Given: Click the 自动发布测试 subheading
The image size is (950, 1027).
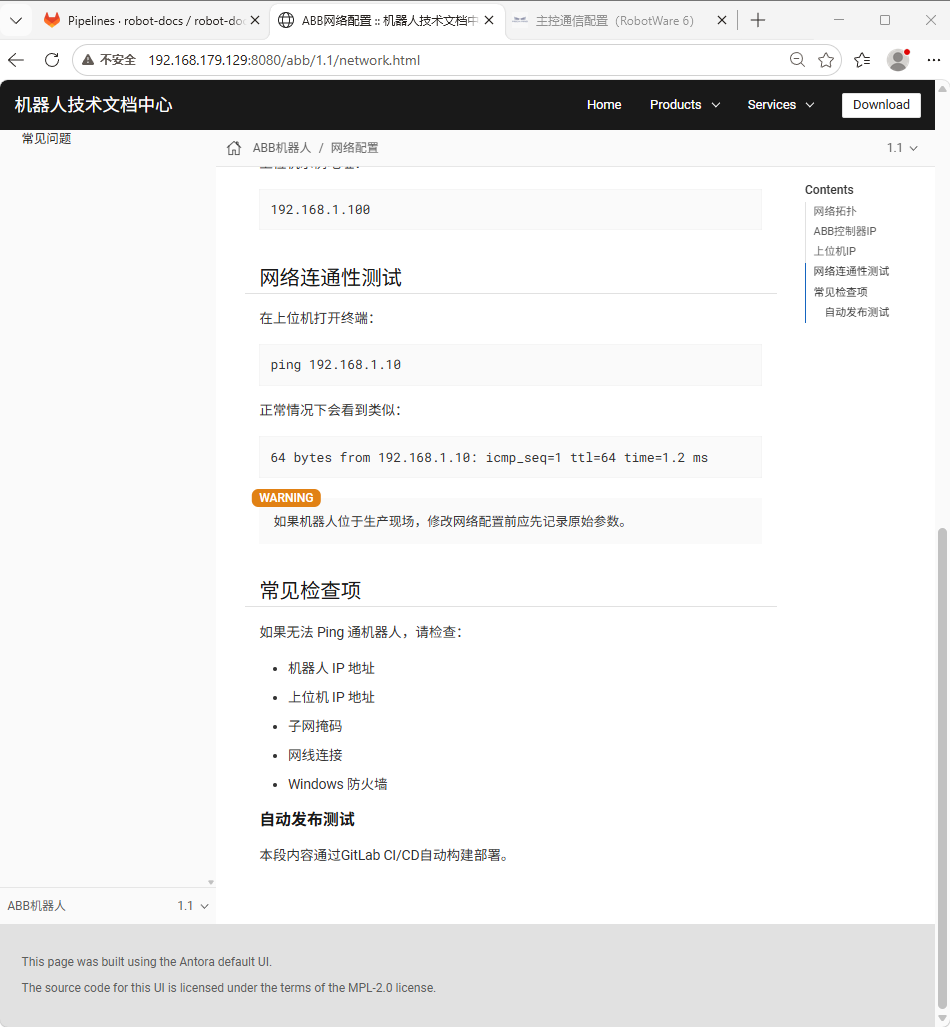Looking at the screenshot, I should pyautogui.click(x=307, y=819).
